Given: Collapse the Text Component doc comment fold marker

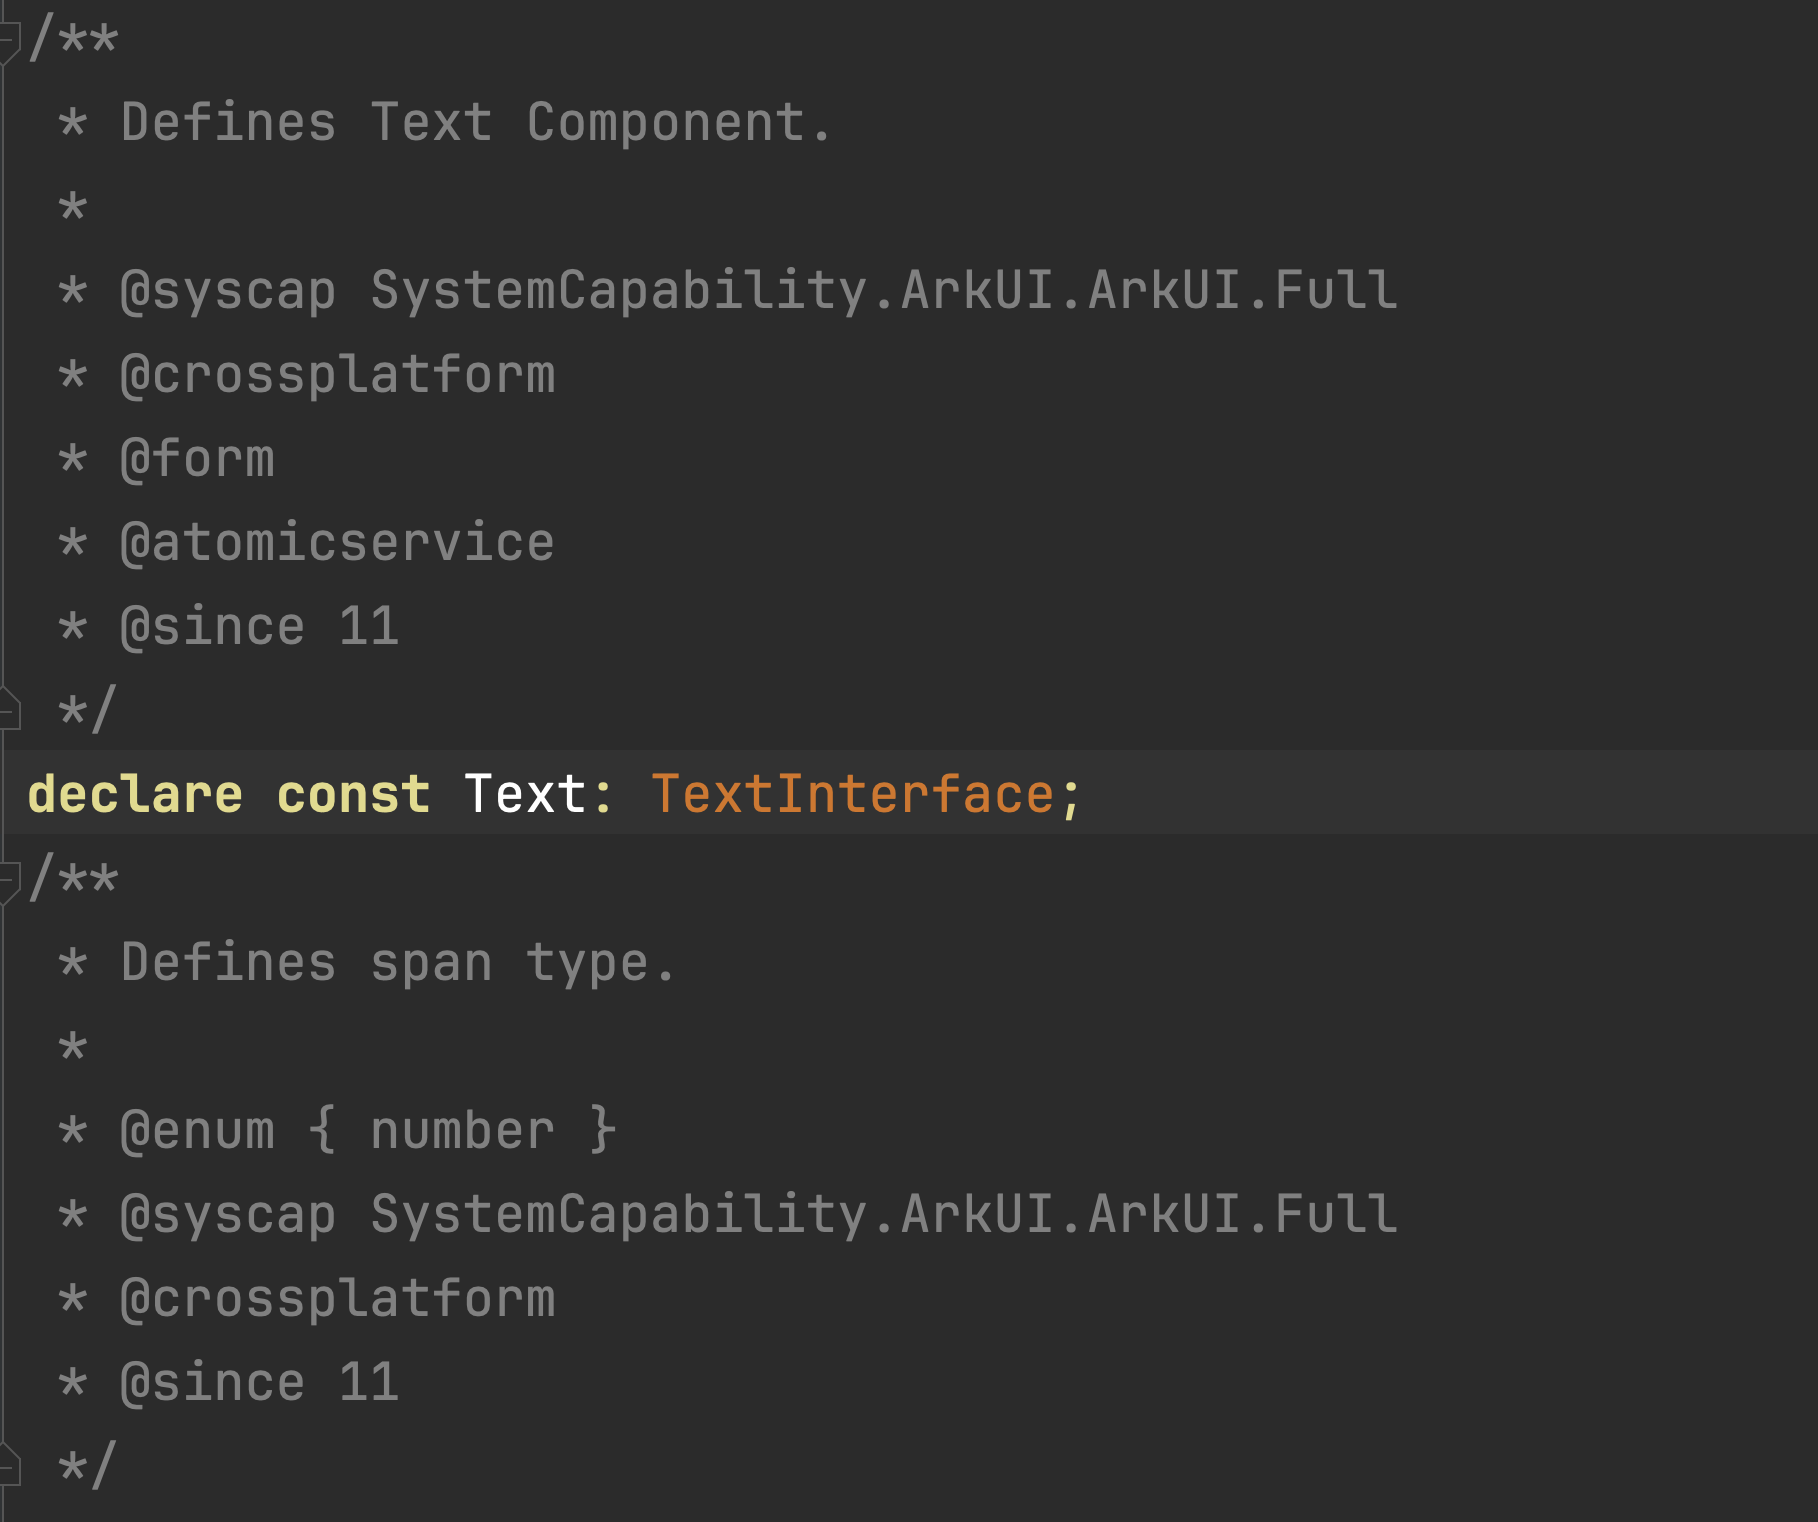Looking at the screenshot, I should [8, 41].
